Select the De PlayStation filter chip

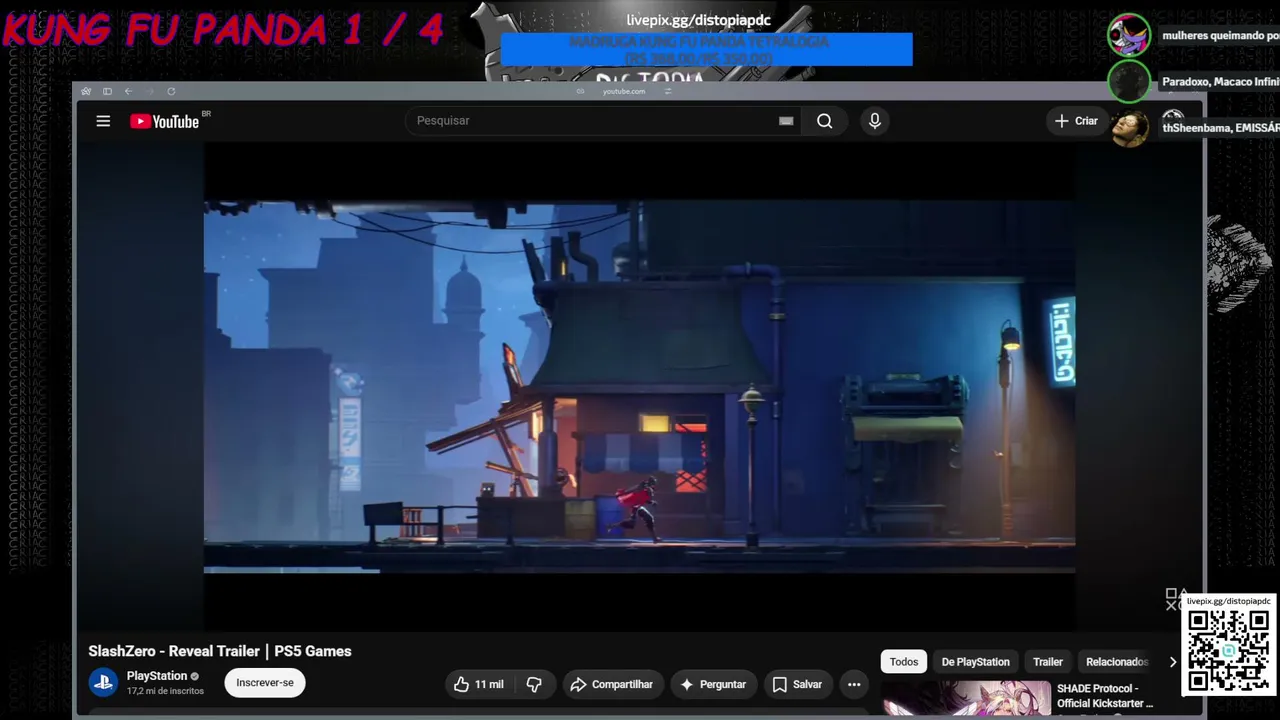(x=975, y=662)
